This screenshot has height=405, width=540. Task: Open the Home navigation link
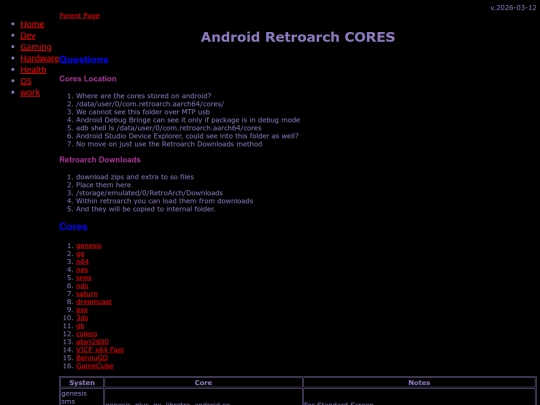[x=32, y=24]
